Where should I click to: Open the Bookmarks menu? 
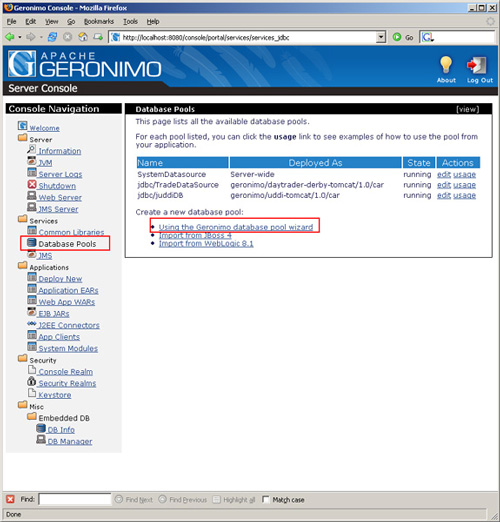click(99, 22)
